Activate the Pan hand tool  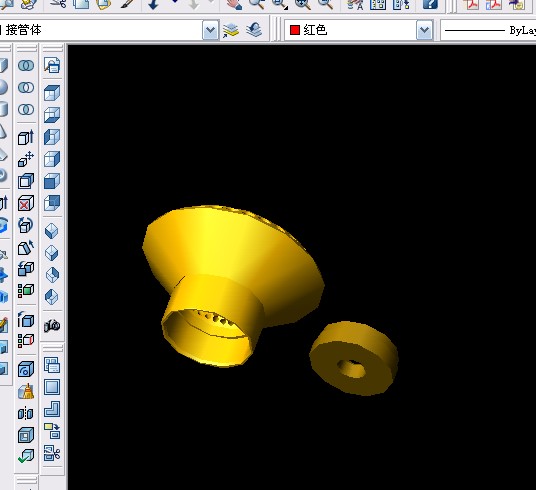click(x=234, y=4)
